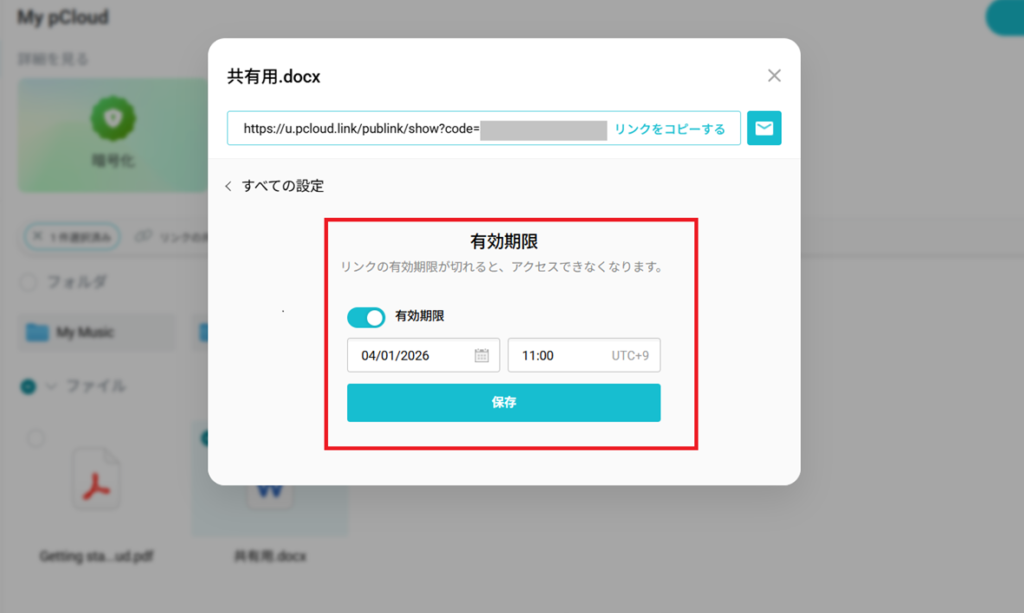Click the PDF file icon

pyautogui.click(x=96, y=479)
